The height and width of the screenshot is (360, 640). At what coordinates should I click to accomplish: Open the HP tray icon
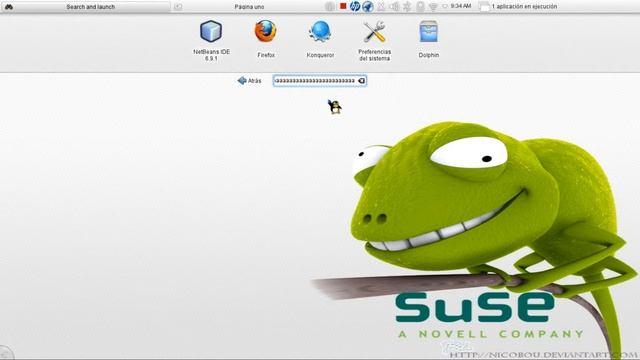click(355, 7)
